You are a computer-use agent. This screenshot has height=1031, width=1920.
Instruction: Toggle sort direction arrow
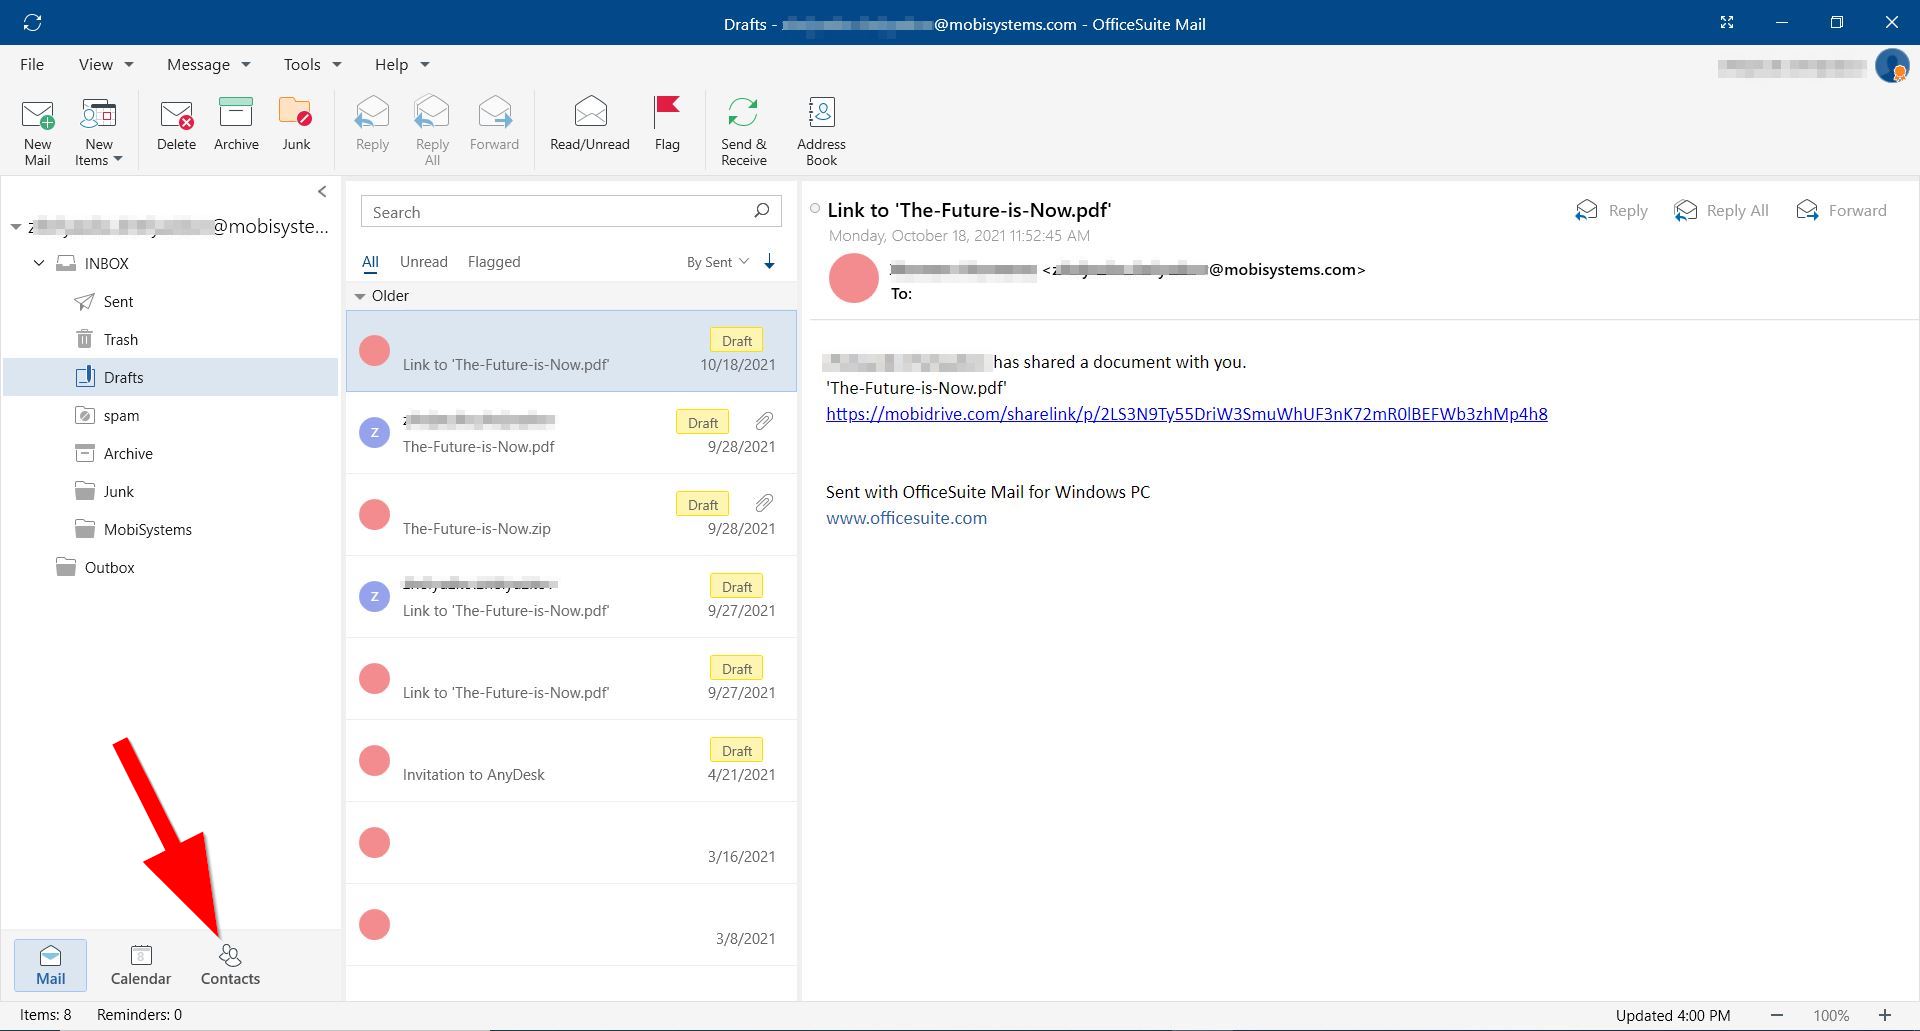click(x=769, y=262)
